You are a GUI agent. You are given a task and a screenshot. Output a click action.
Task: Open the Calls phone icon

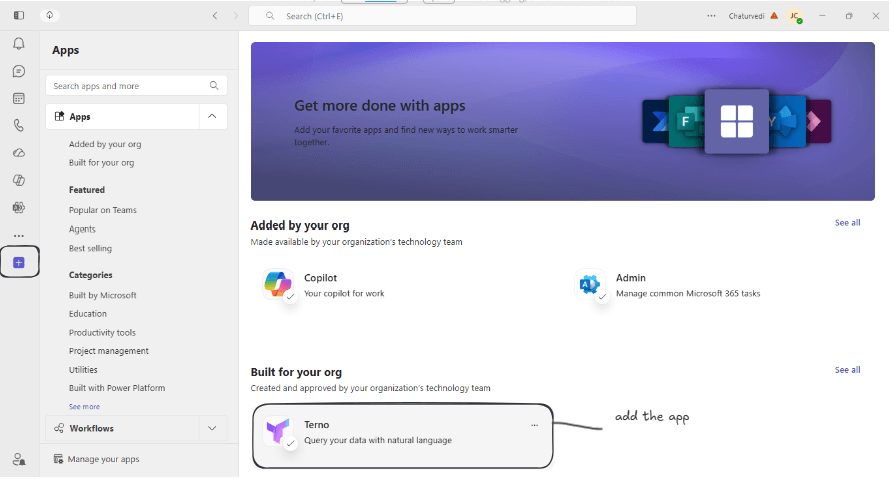click(19, 125)
